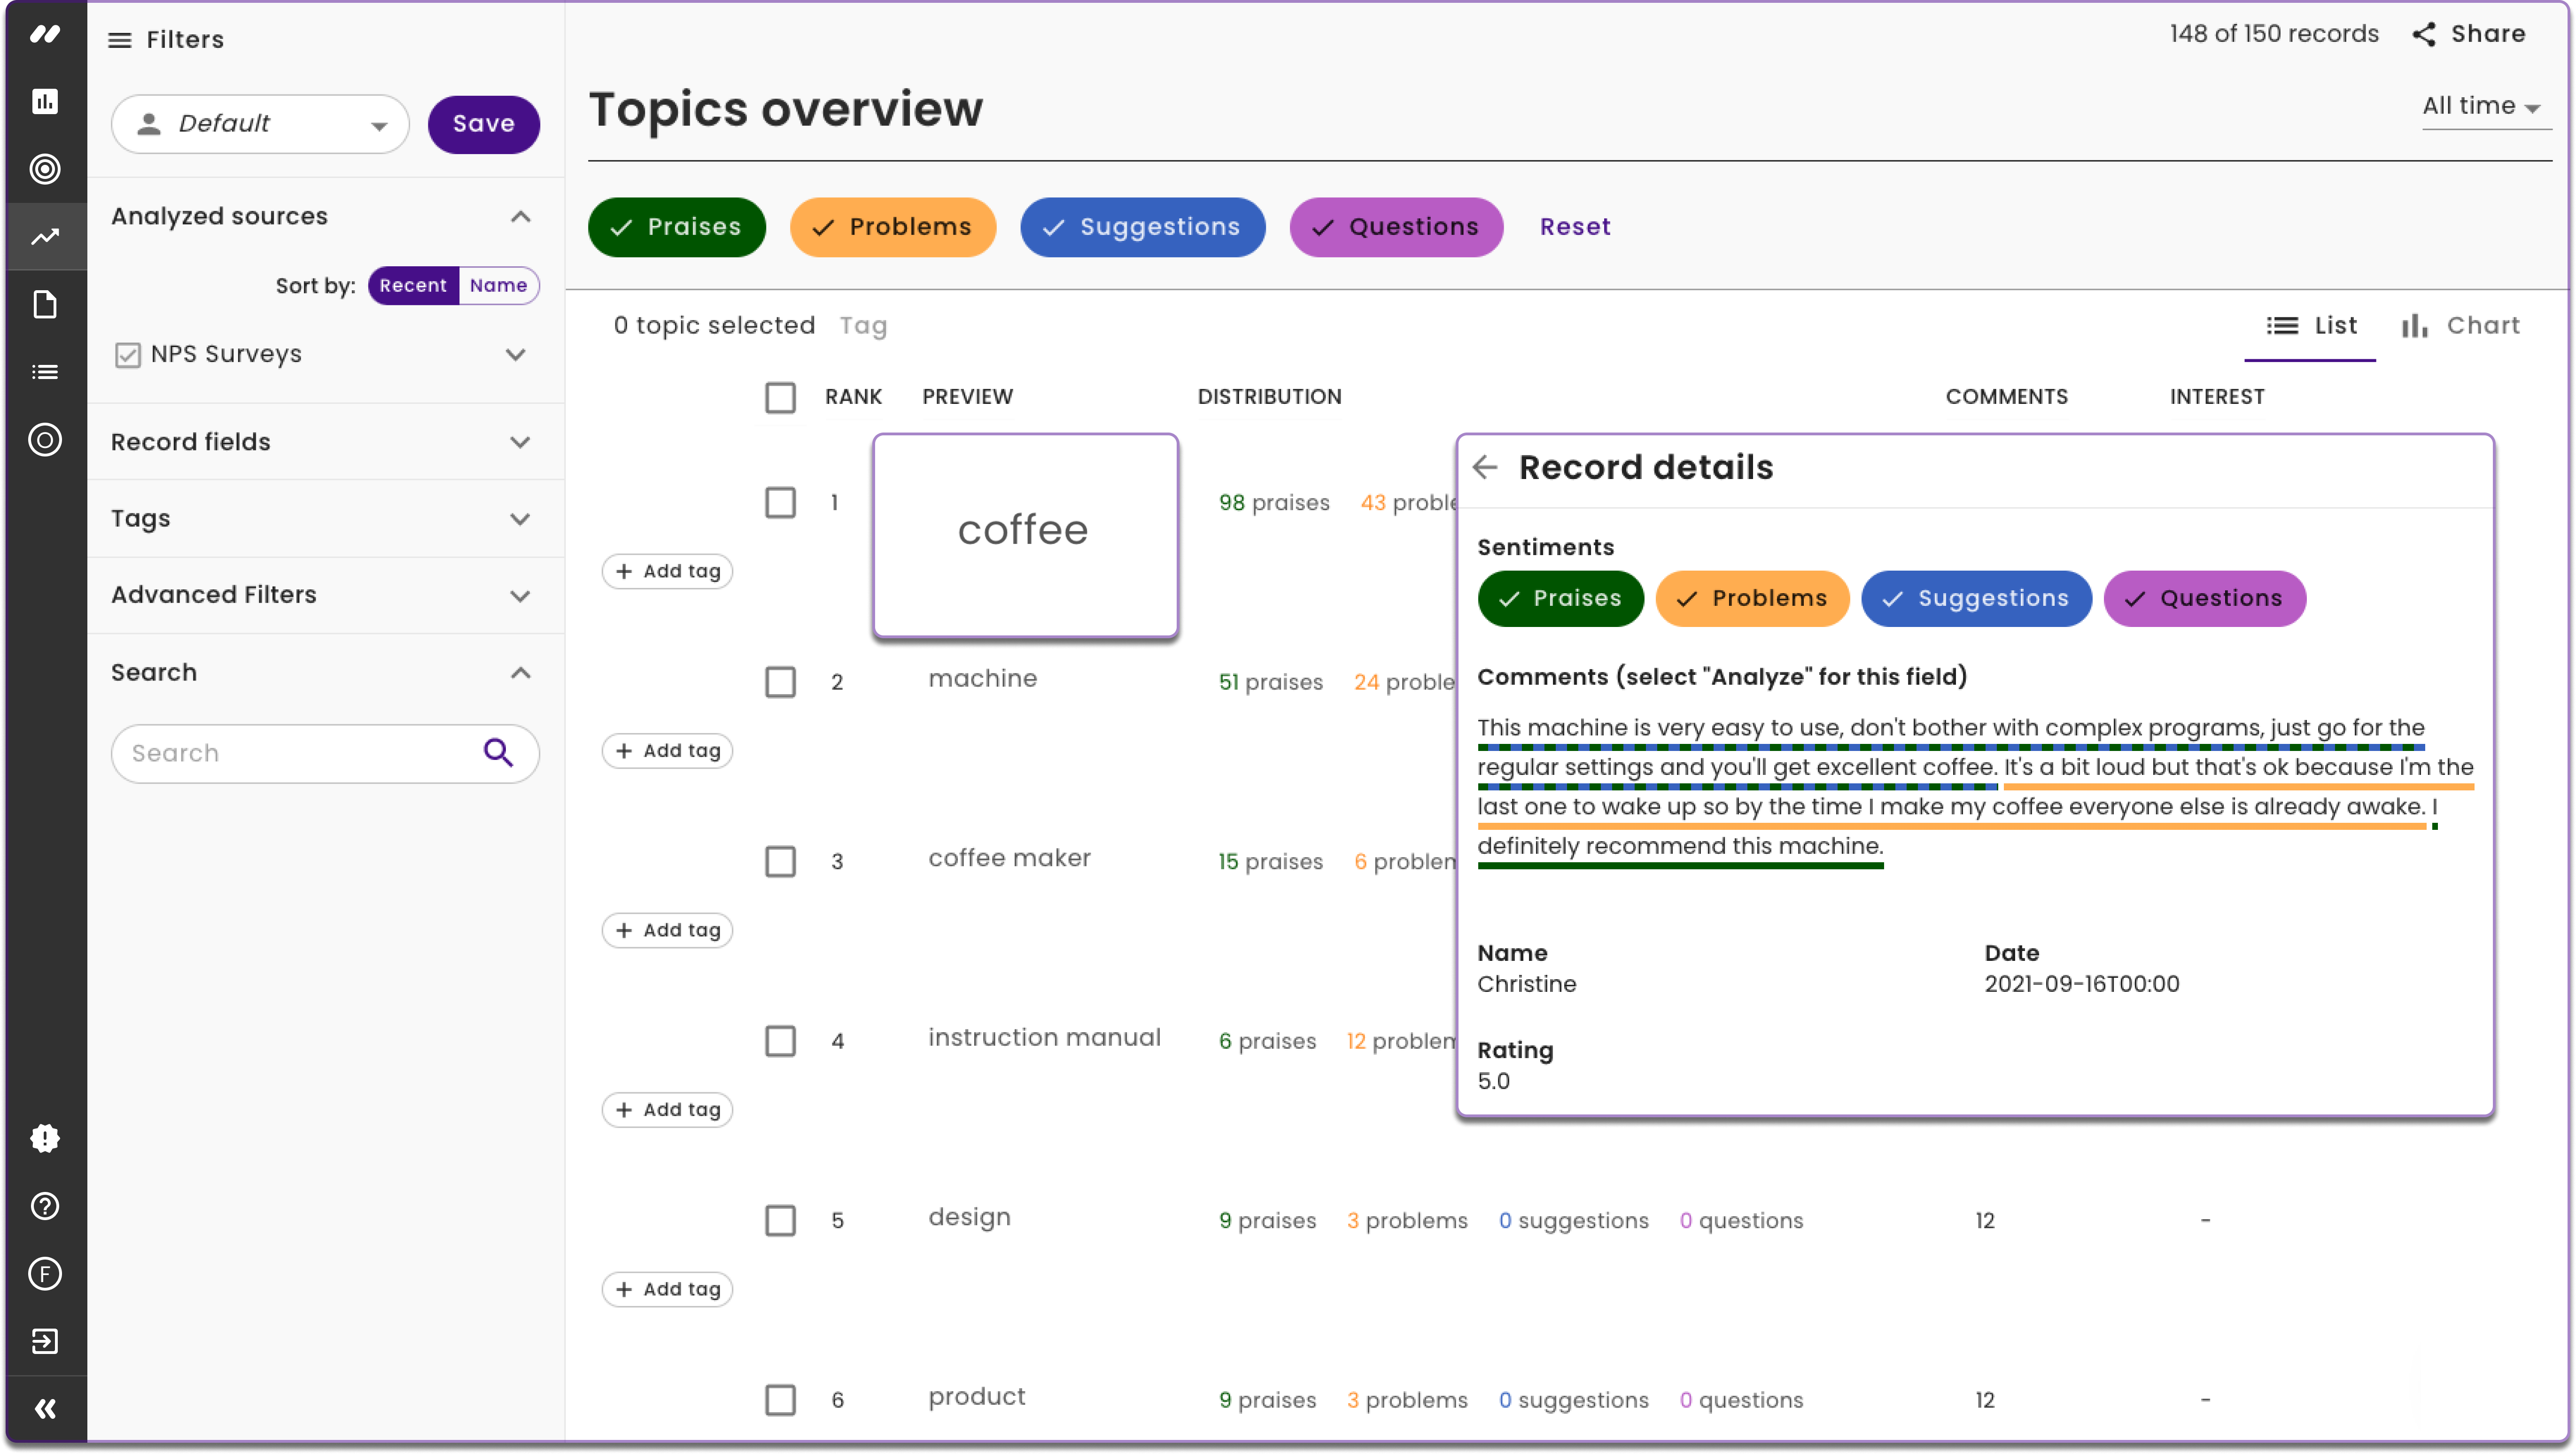Screen dimensions: 2576x1454
Task: Click Add tag under coffee maker row
Action: pos(667,930)
